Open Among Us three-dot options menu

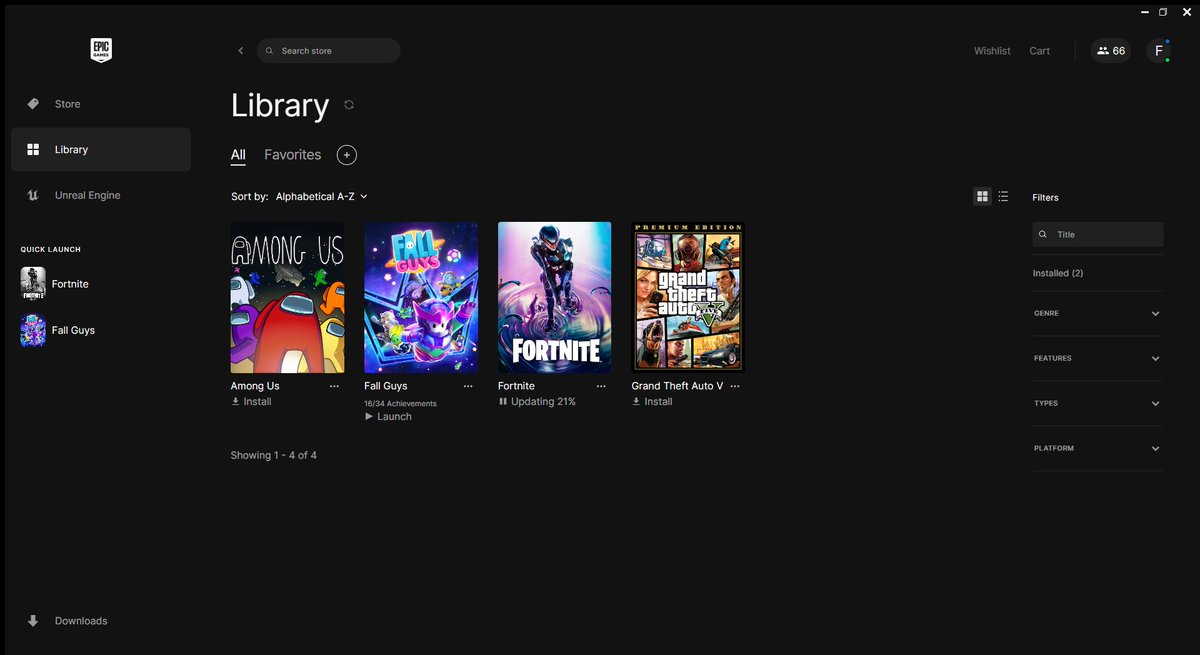pyautogui.click(x=334, y=386)
